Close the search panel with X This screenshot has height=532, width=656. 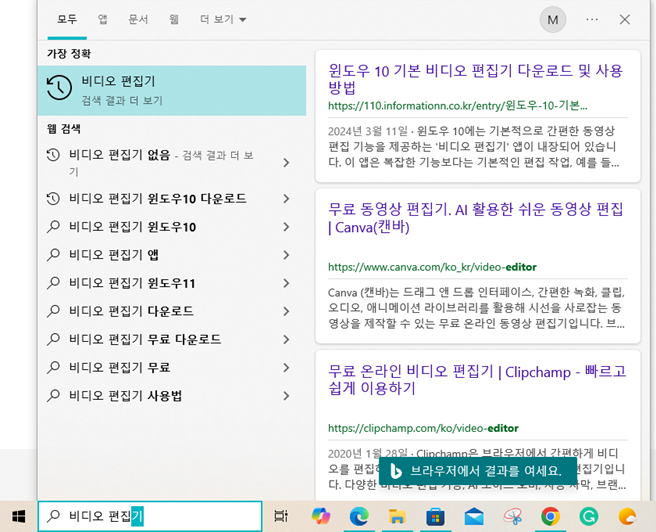[x=625, y=19]
